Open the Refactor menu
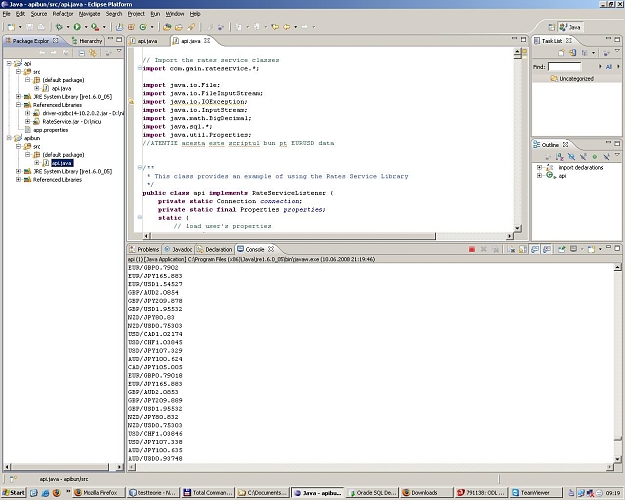The width and height of the screenshot is (625, 500). pos(63,14)
